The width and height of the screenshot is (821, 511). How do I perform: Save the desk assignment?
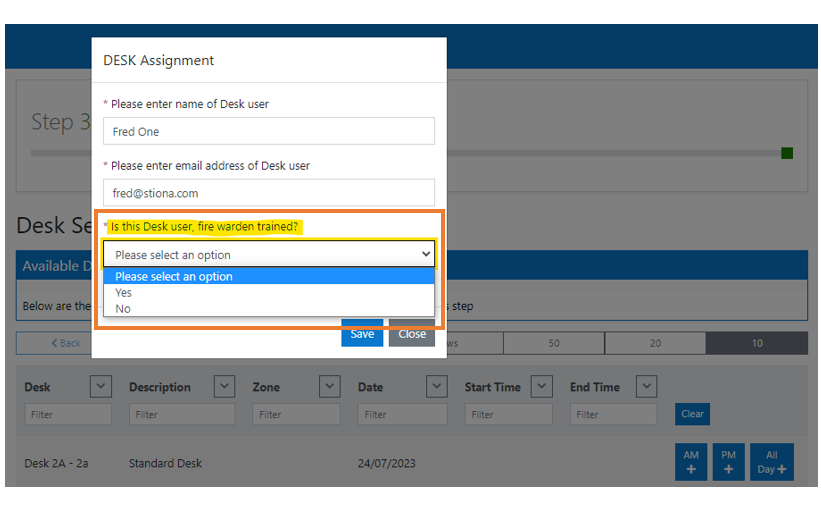tap(362, 334)
